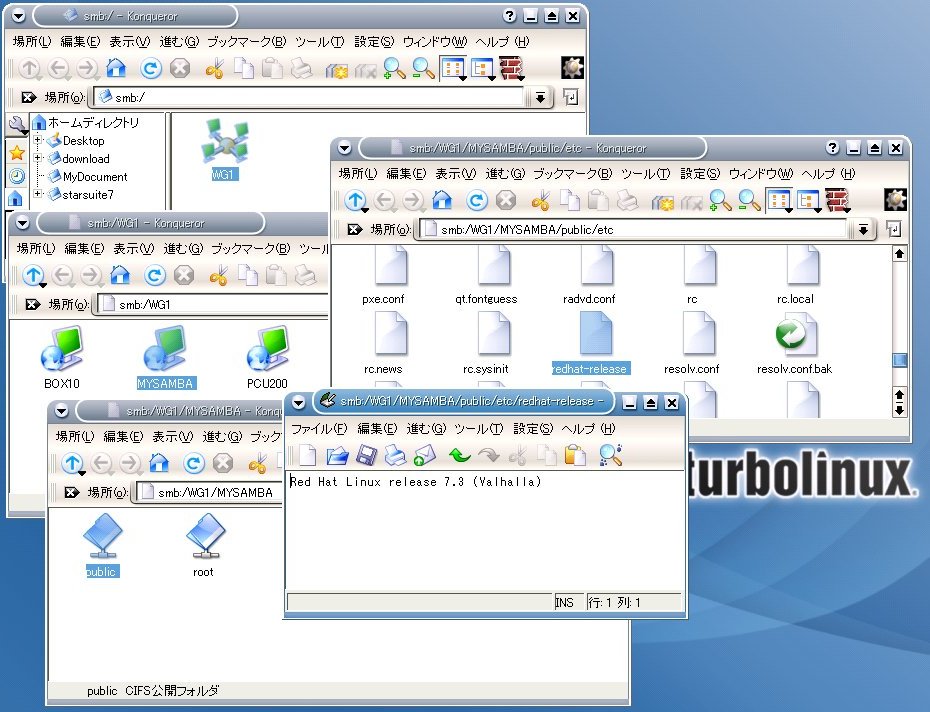Click the zoom-in magnifier in the smb:/ window
This screenshot has width=930, height=712.
pyautogui.click(x=394, y=68)
